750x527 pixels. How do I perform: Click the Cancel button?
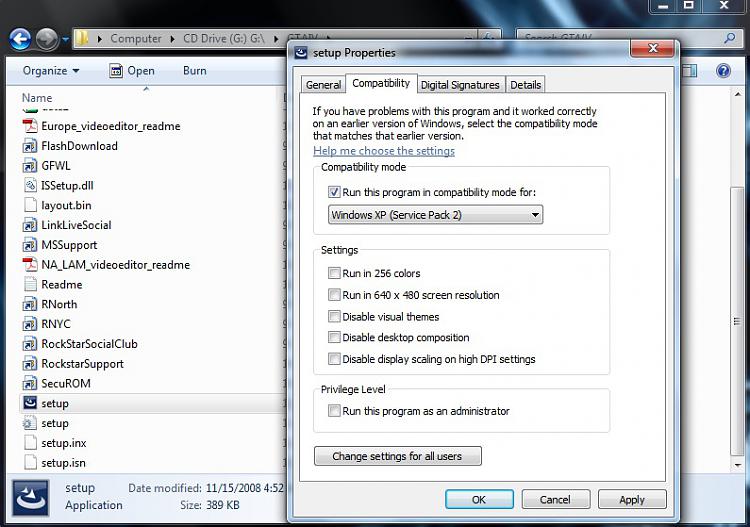(556, 499)
